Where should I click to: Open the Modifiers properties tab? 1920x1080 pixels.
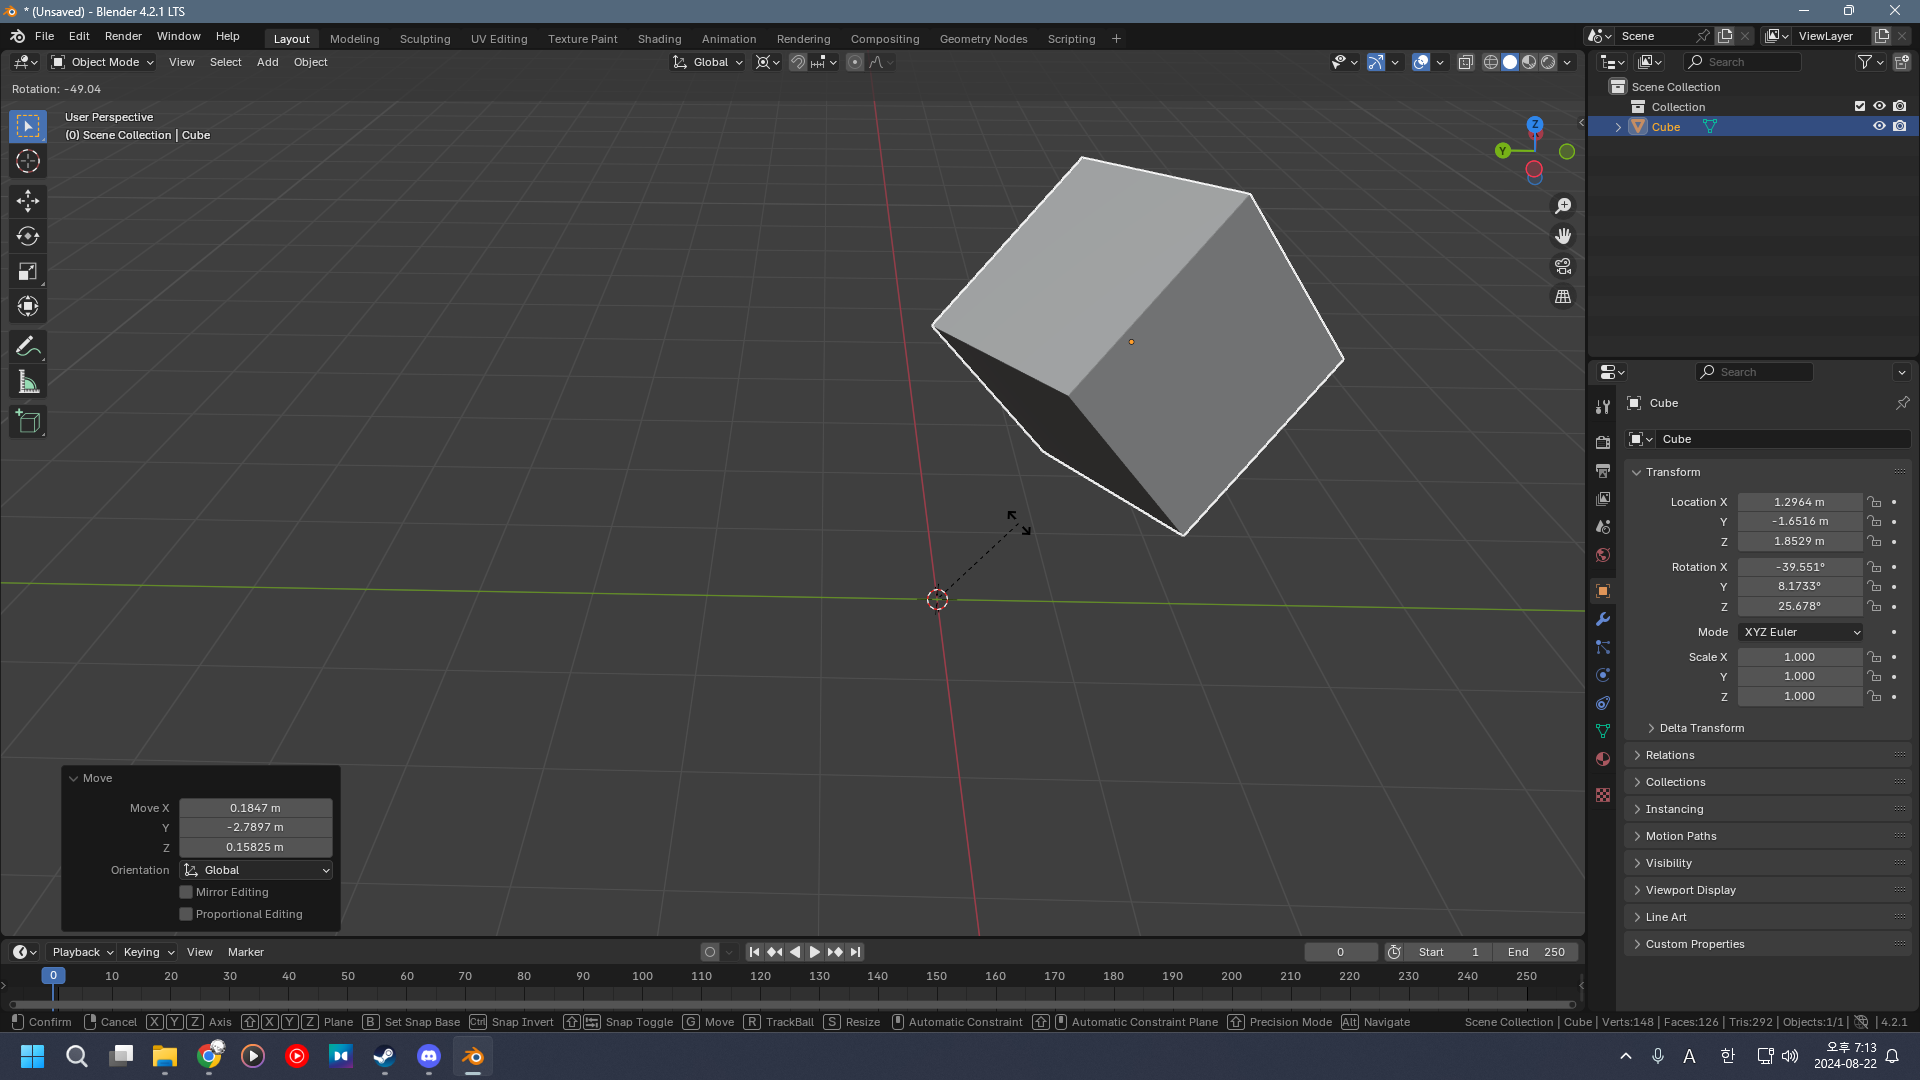tap(1603, 619)
